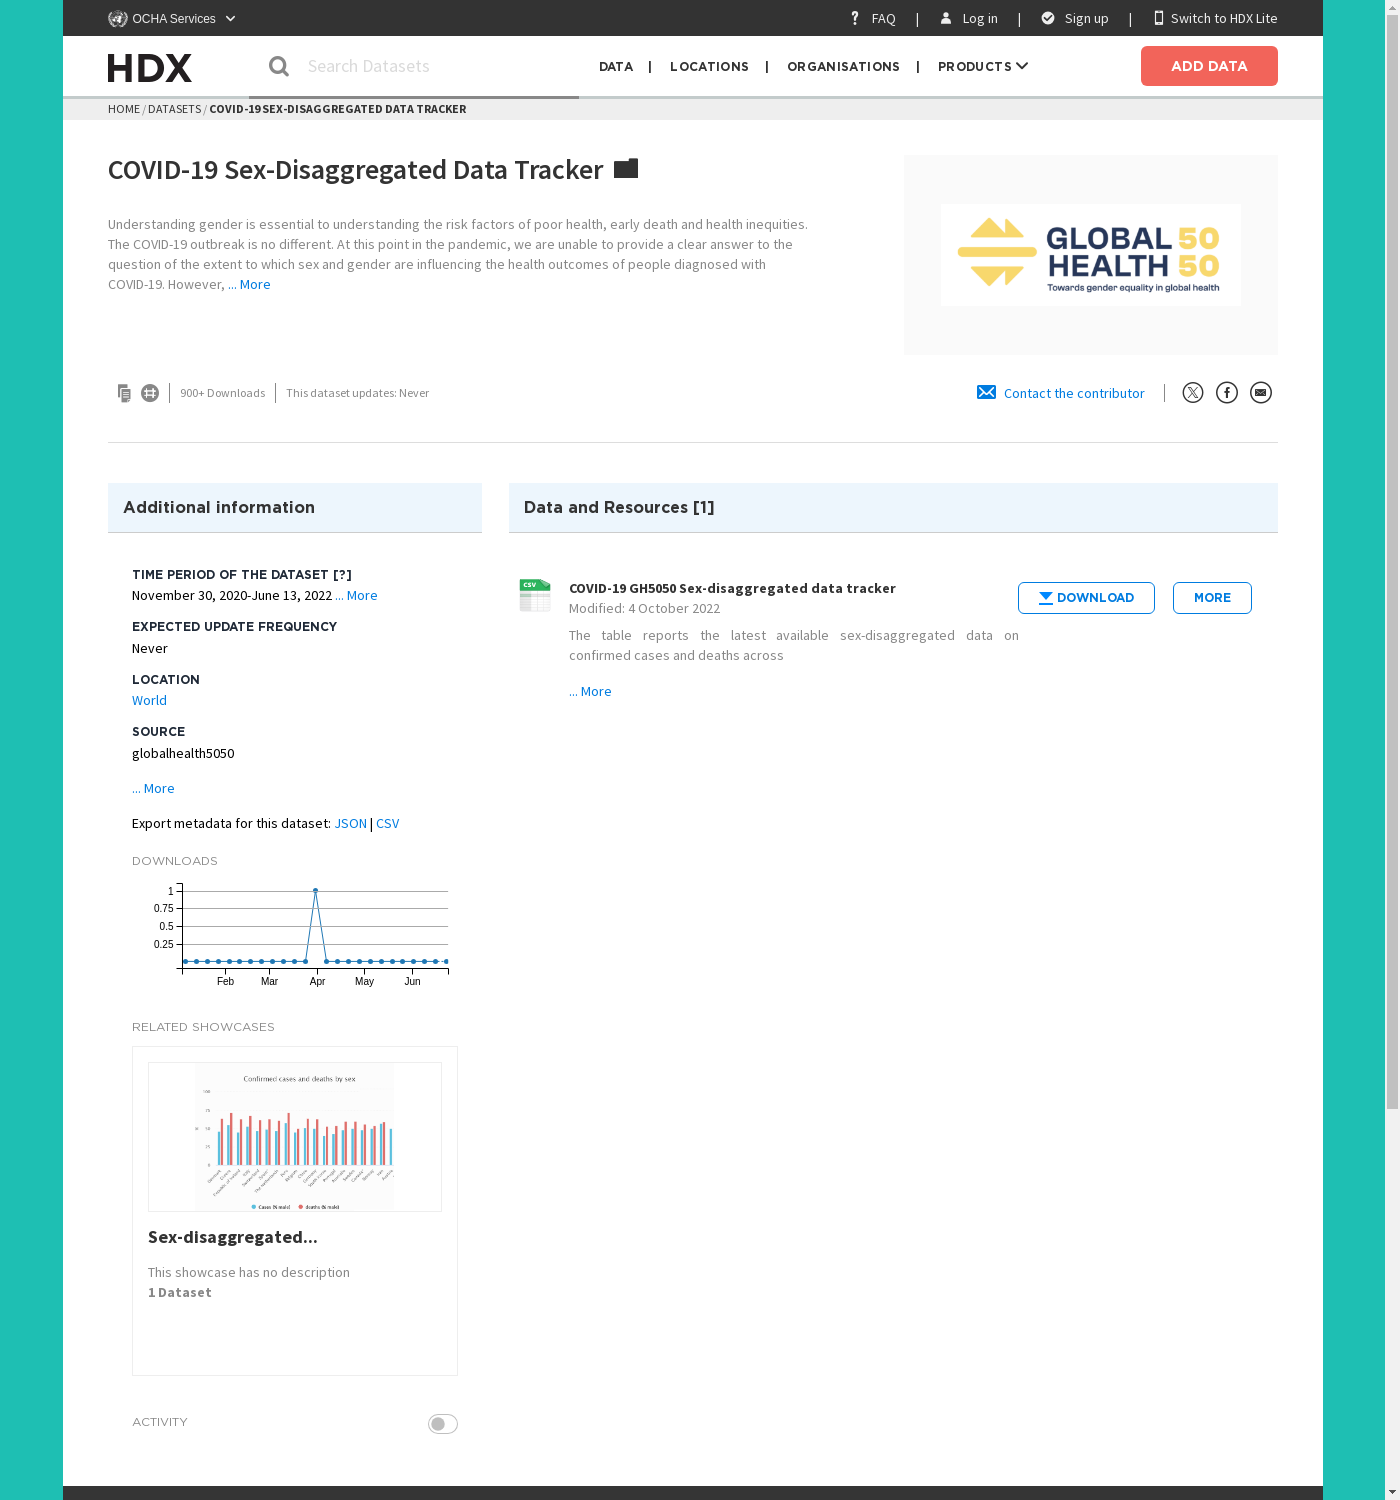Toggle the Activity switch
The image size is (1400, 1500).
pos(442,1424)
